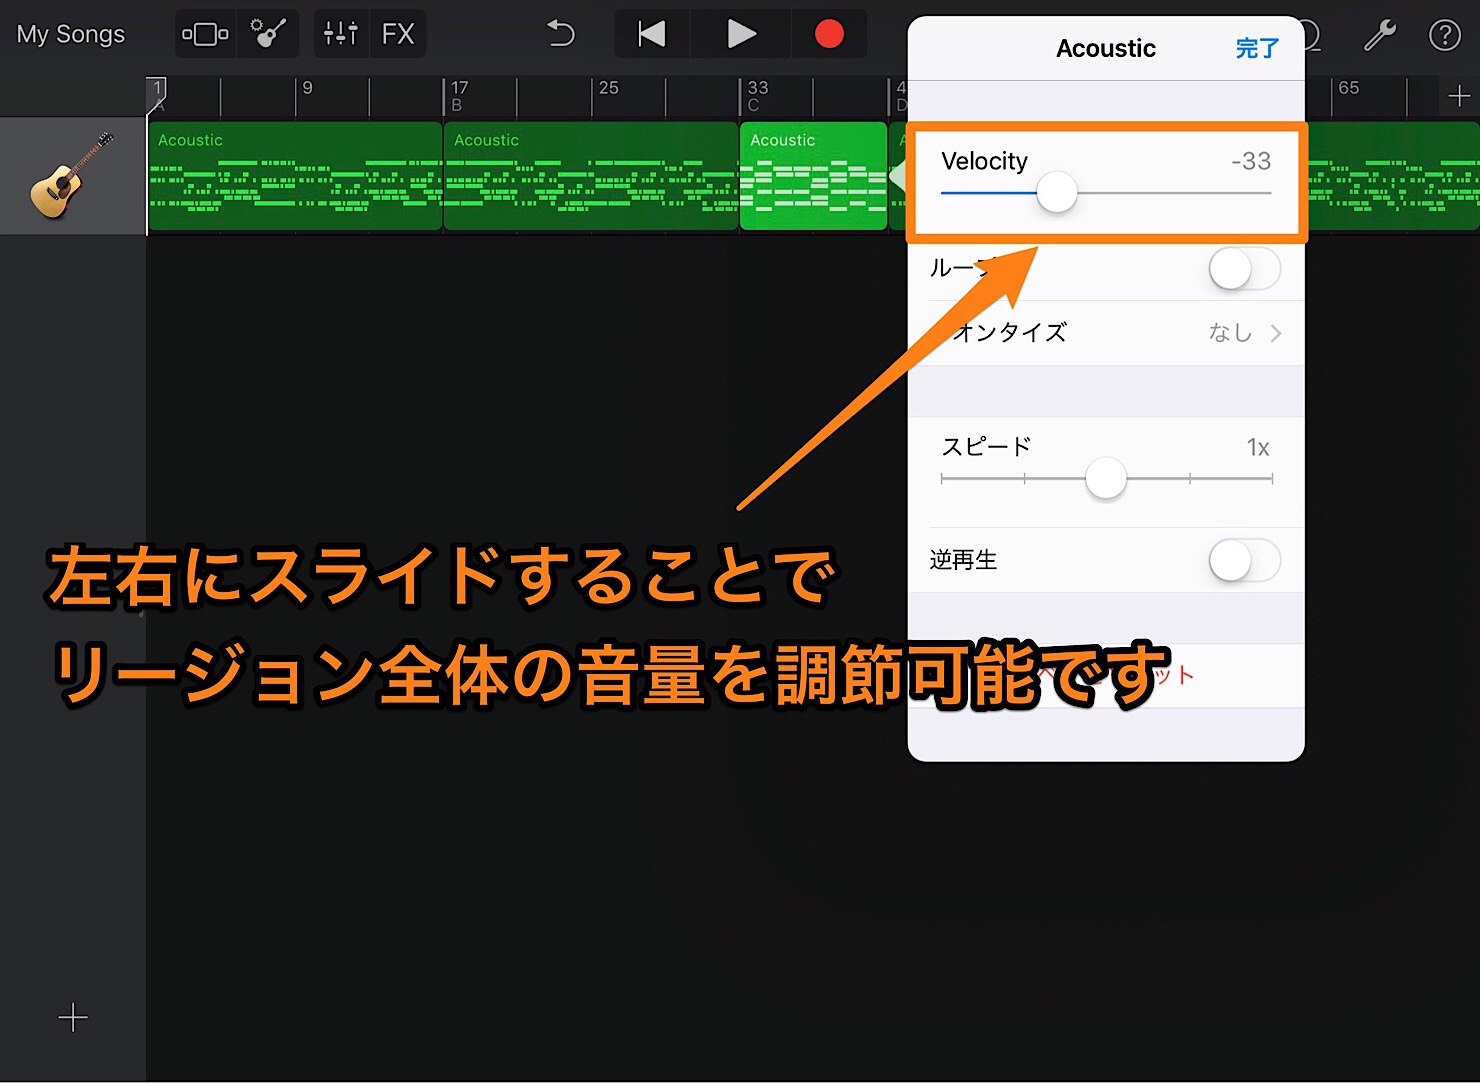
Task: Tap 完了 to close Acoustic settings
Action: 1257,48
